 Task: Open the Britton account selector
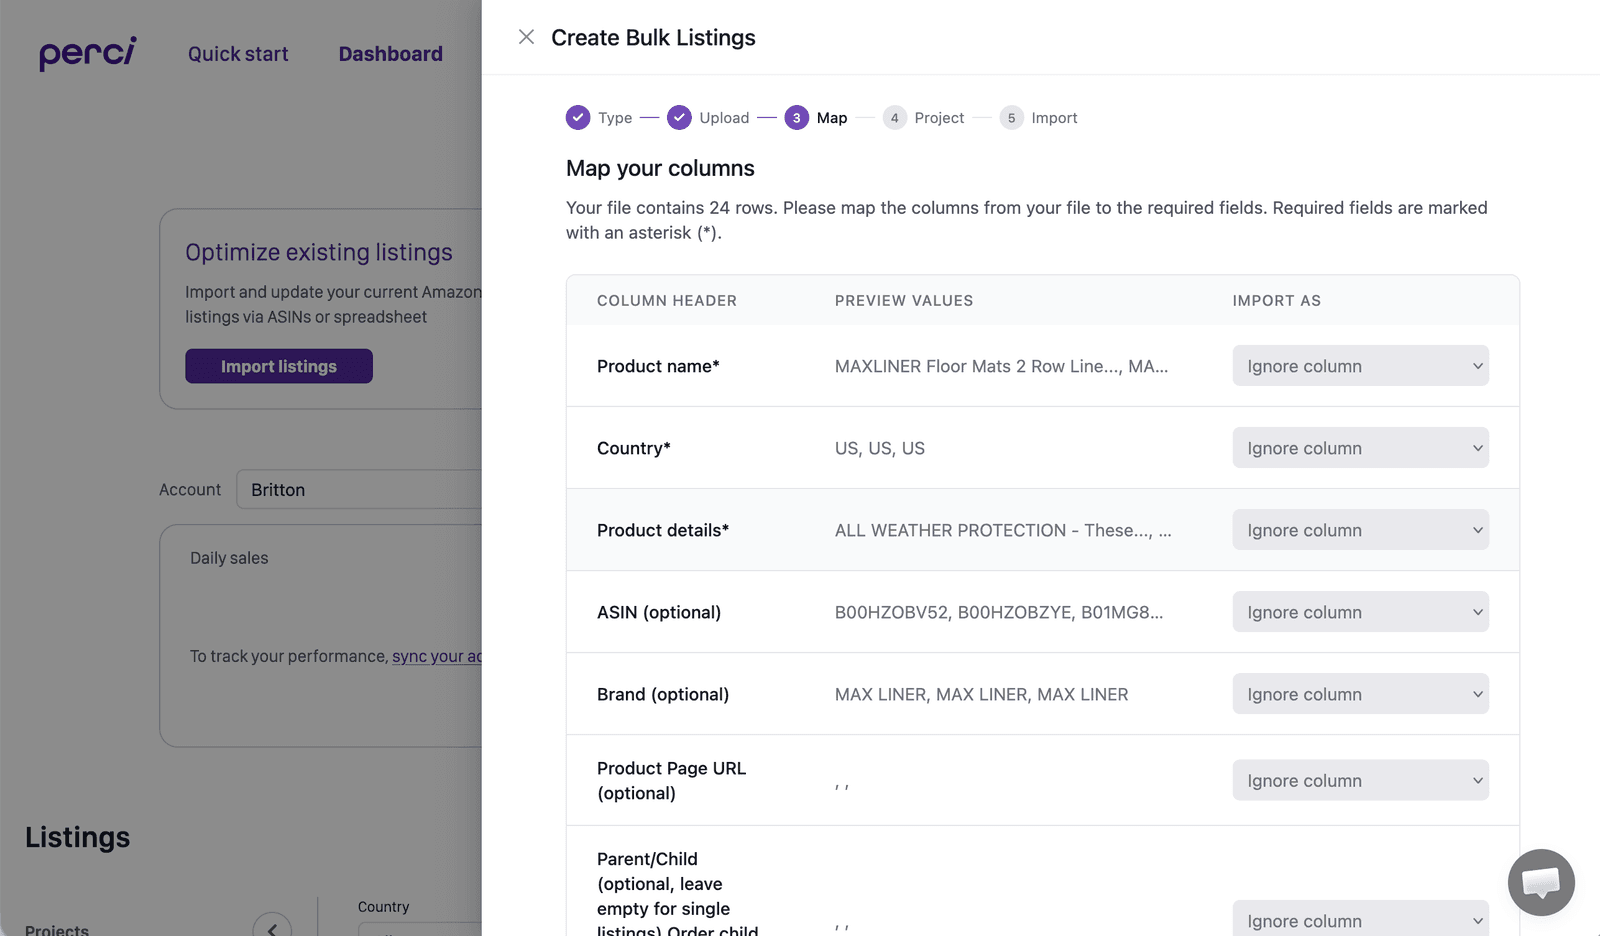tap(360, 490)
